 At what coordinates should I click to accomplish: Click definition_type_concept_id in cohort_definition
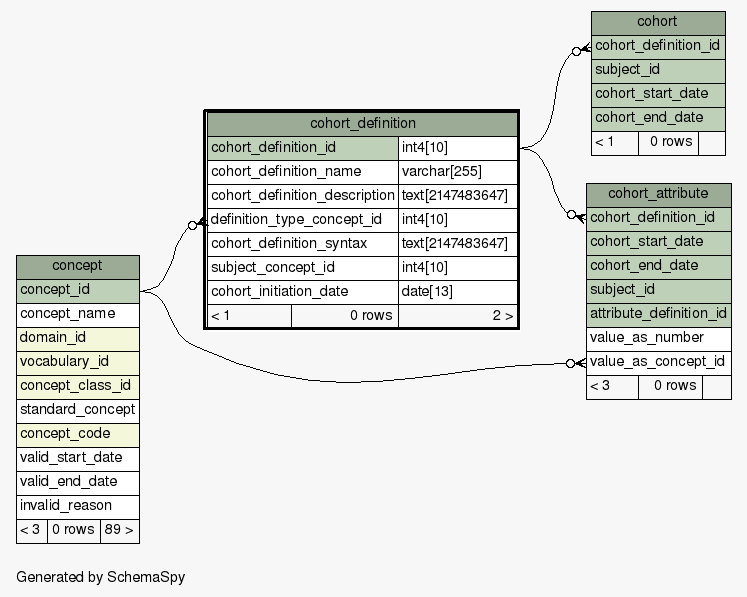tap(296, 220)
